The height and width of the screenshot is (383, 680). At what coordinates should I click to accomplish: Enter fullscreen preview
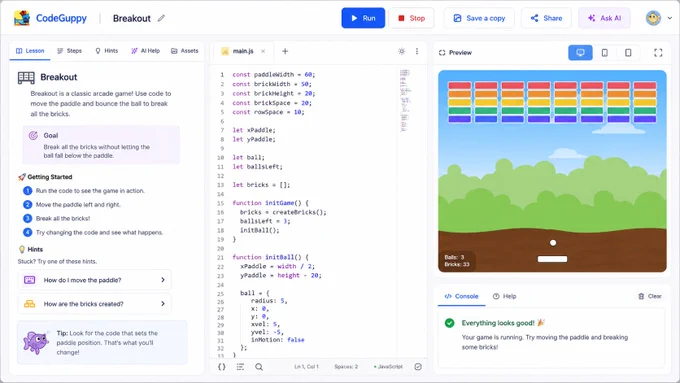click(658, 52)
